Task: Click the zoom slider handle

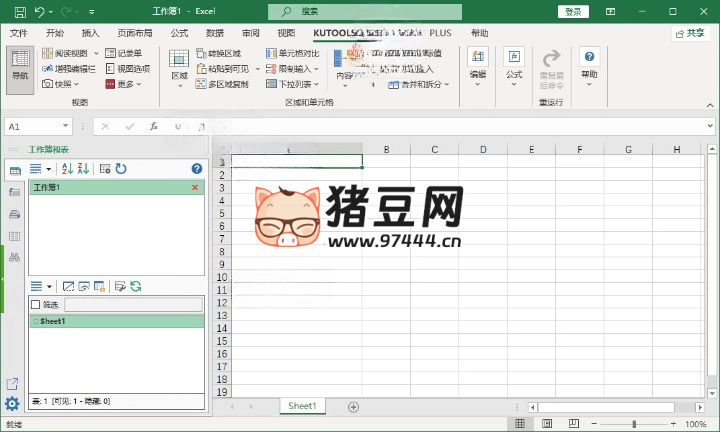Action: pyautogui.click(x=634, y=424)
